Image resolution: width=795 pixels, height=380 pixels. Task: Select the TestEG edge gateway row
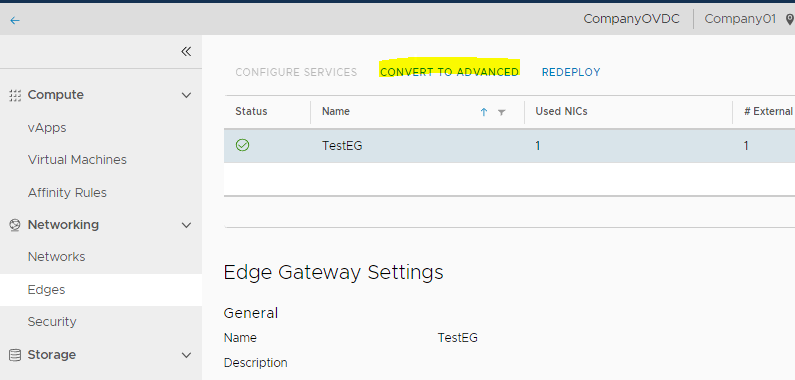pyautogui.click(x=509, y=146)
